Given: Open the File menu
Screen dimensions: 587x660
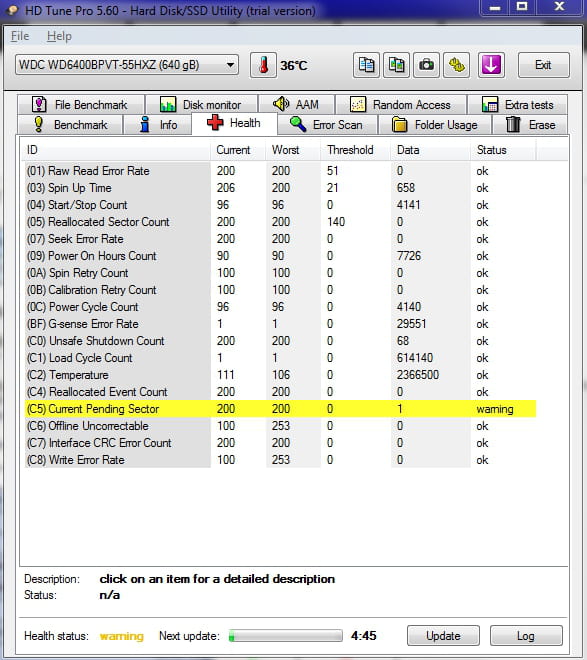Looking at the screenshot, I should [20, 36].
